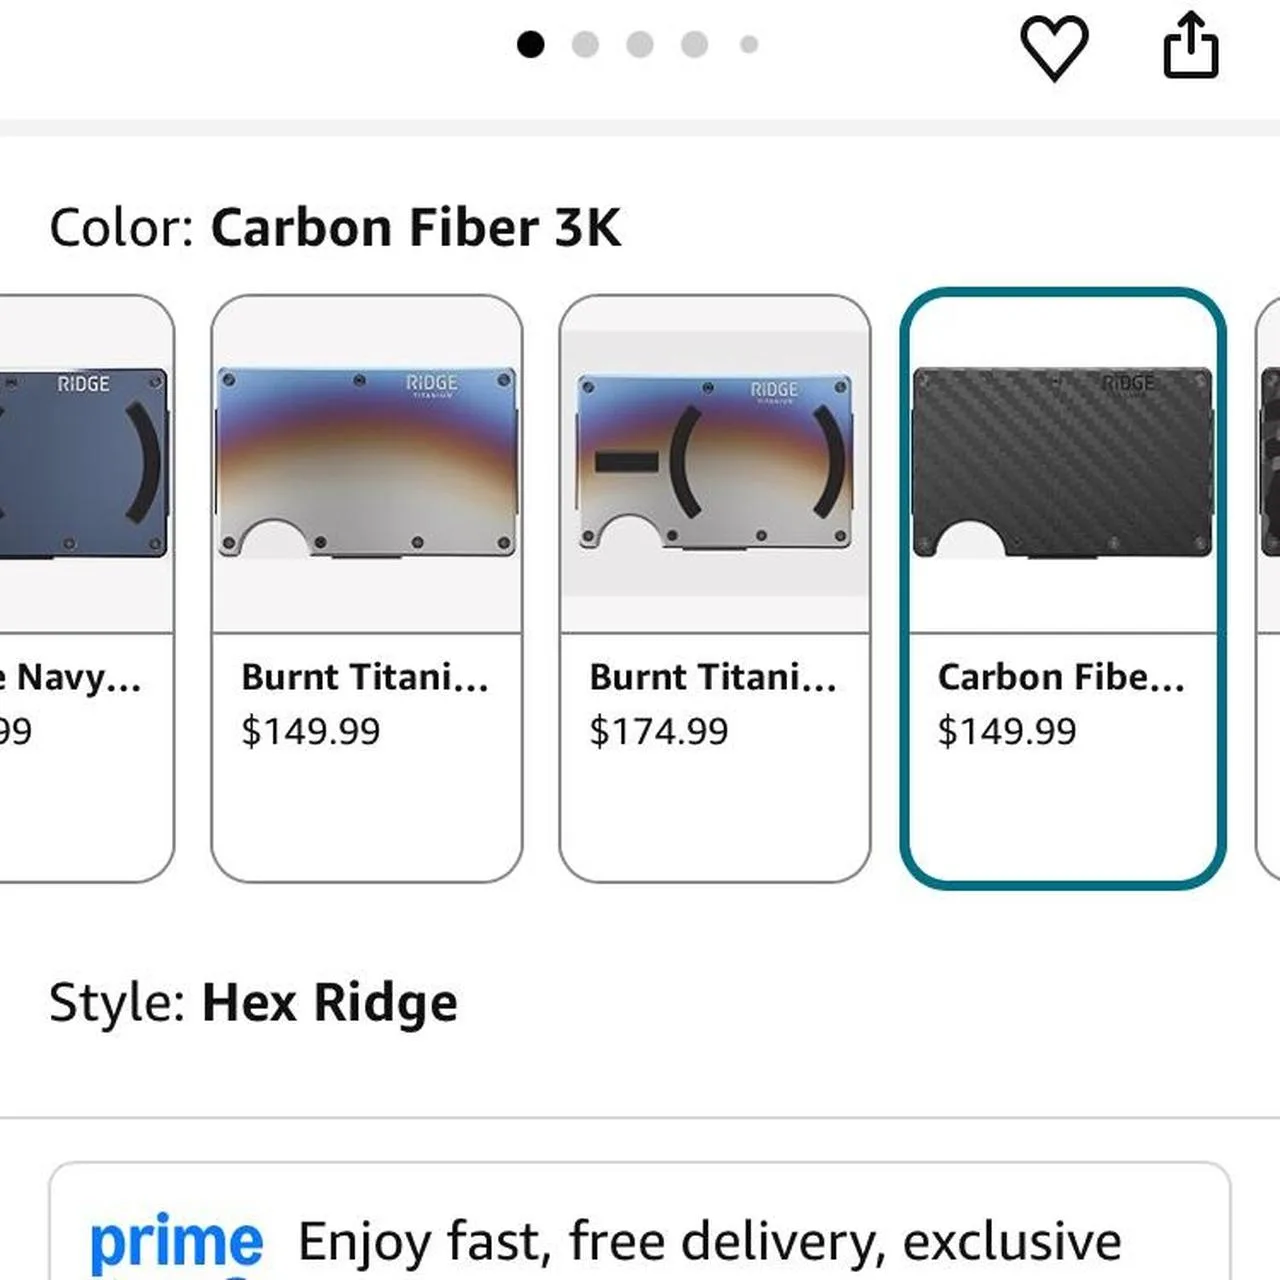The height and width of the screenshot is (1280, 1280).
Task: Add item to wish list with heart icon
Action: [1053, 47]
